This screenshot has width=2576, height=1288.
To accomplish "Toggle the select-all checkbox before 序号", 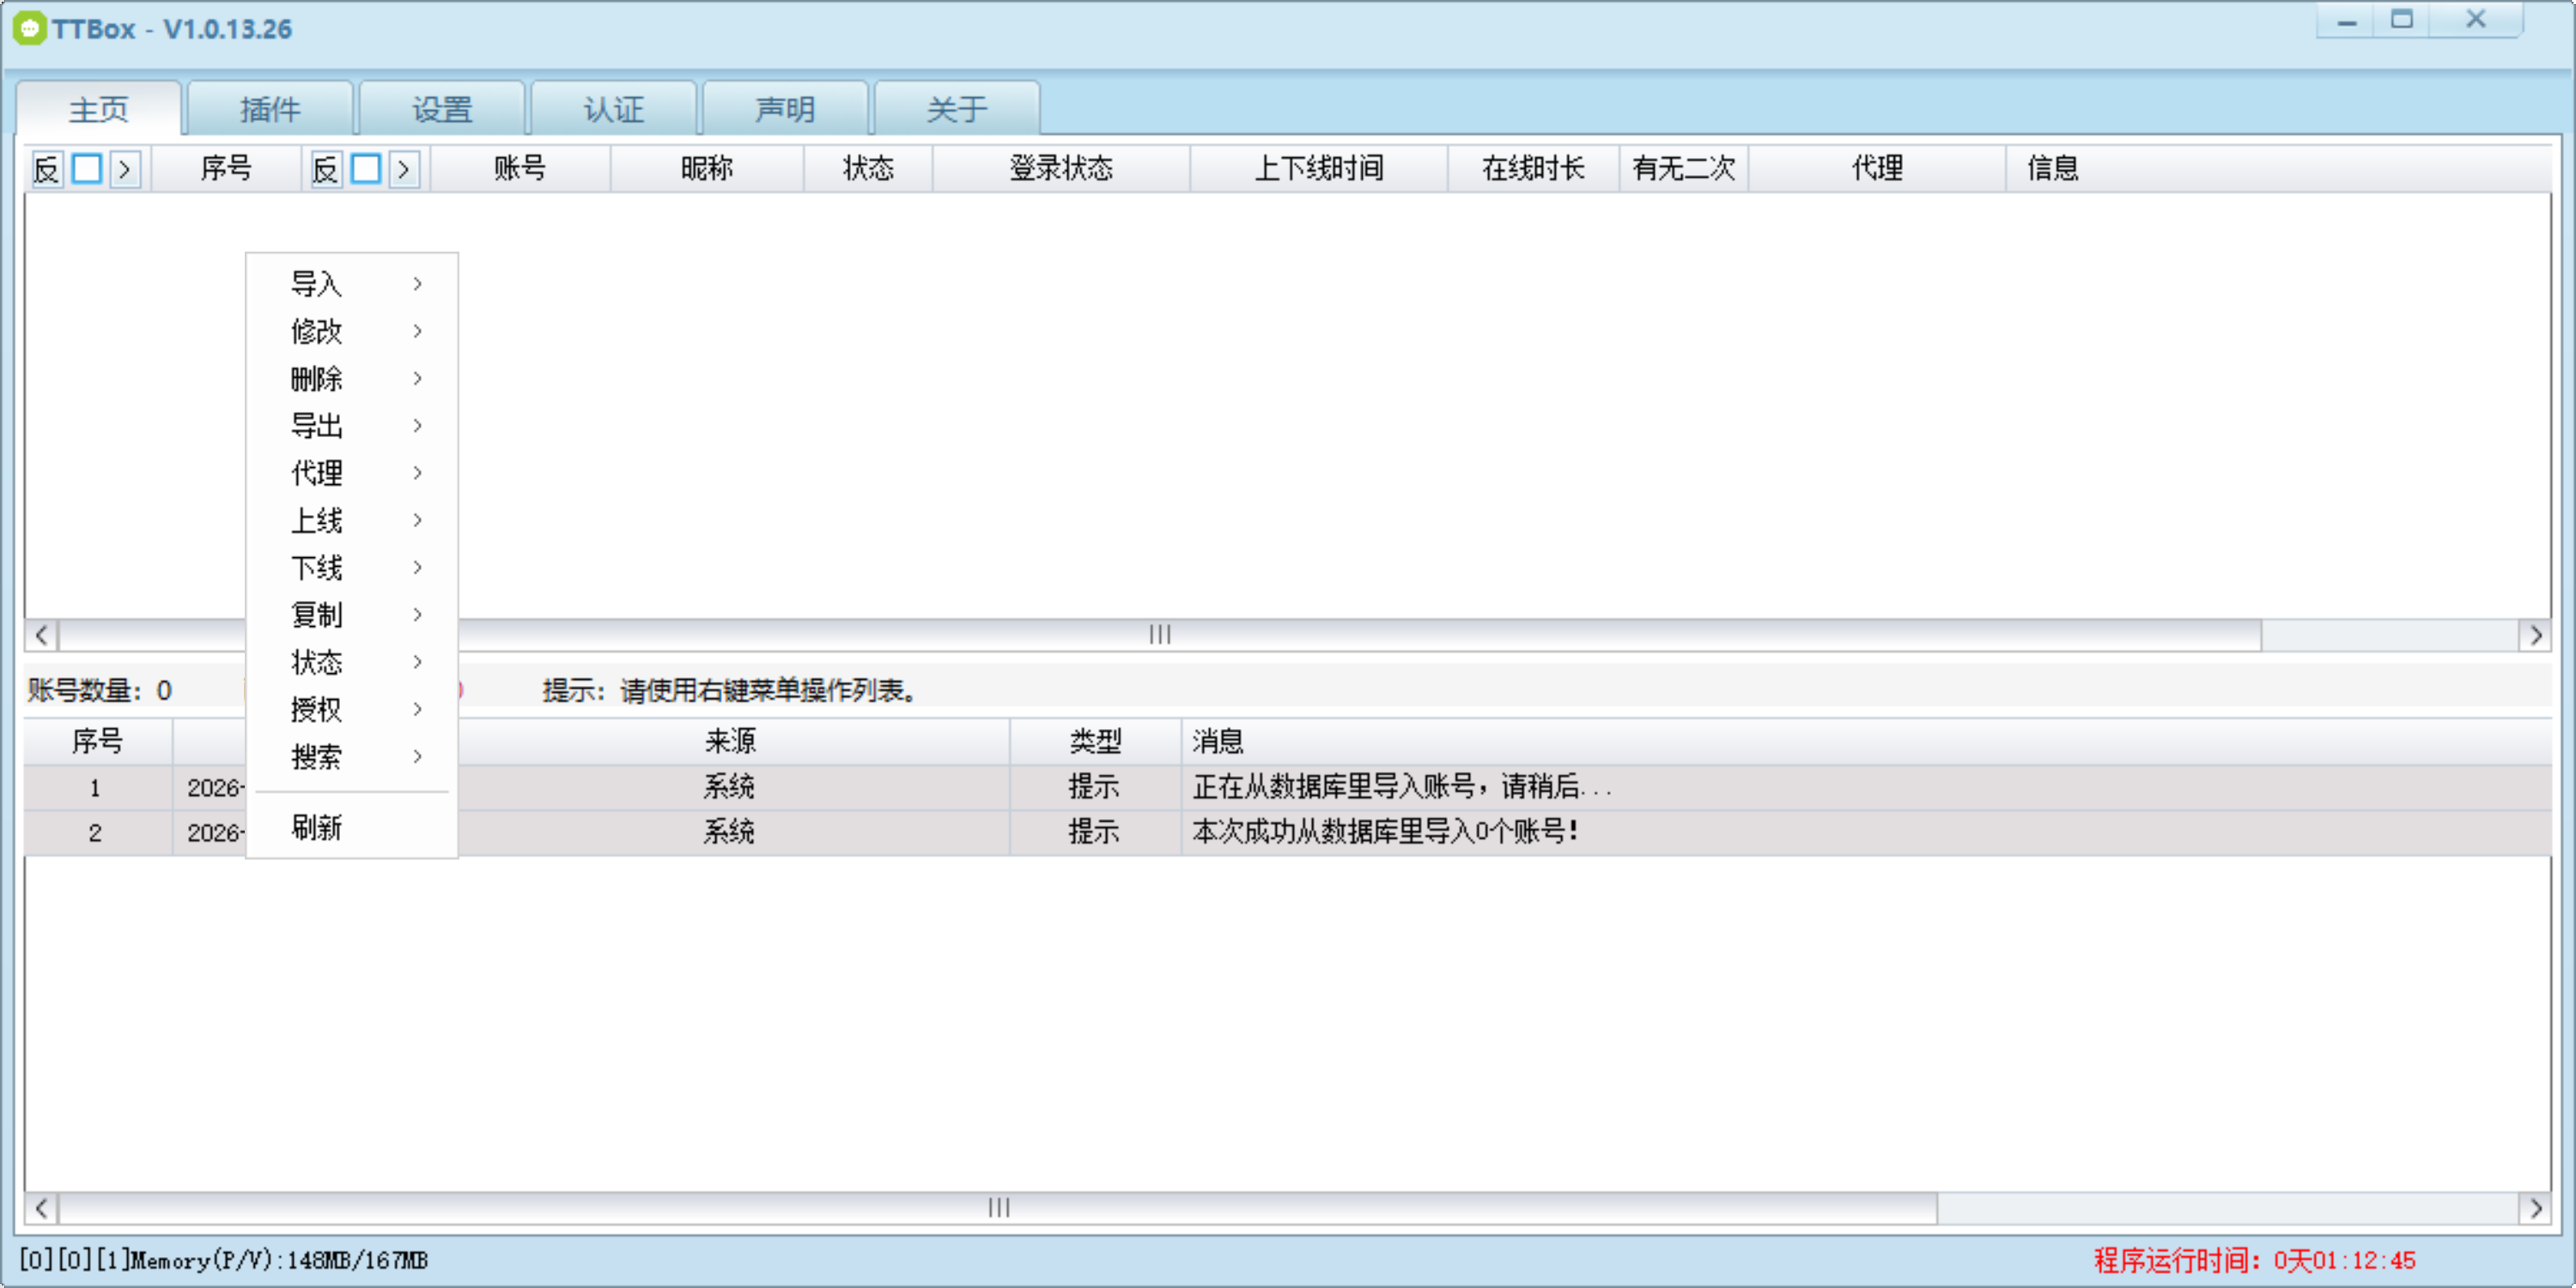I will [x=87, y=168].
